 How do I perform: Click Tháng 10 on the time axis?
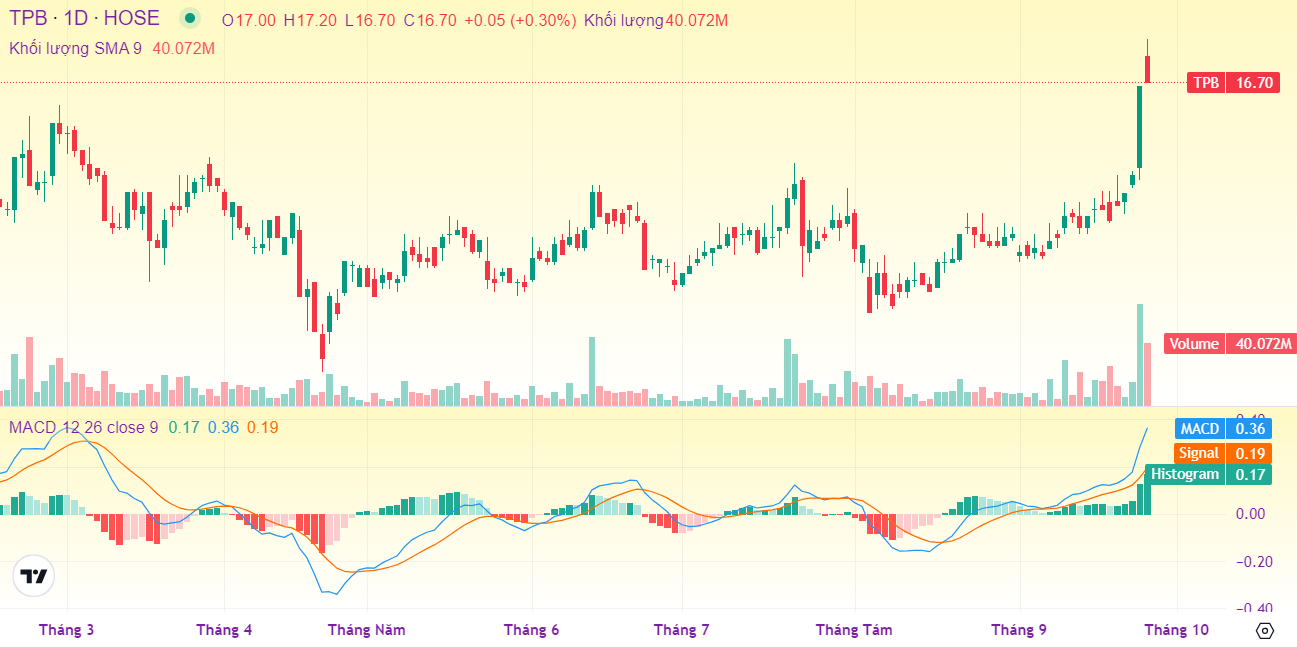pyautogui.click(x=1176, y=630)
